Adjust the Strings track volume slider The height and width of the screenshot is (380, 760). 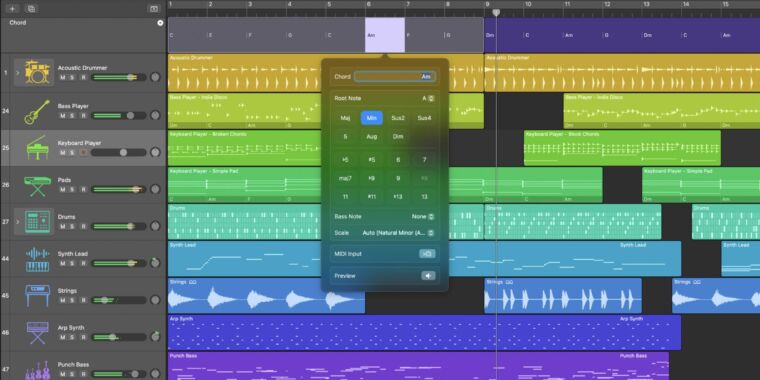click(119, 300)
